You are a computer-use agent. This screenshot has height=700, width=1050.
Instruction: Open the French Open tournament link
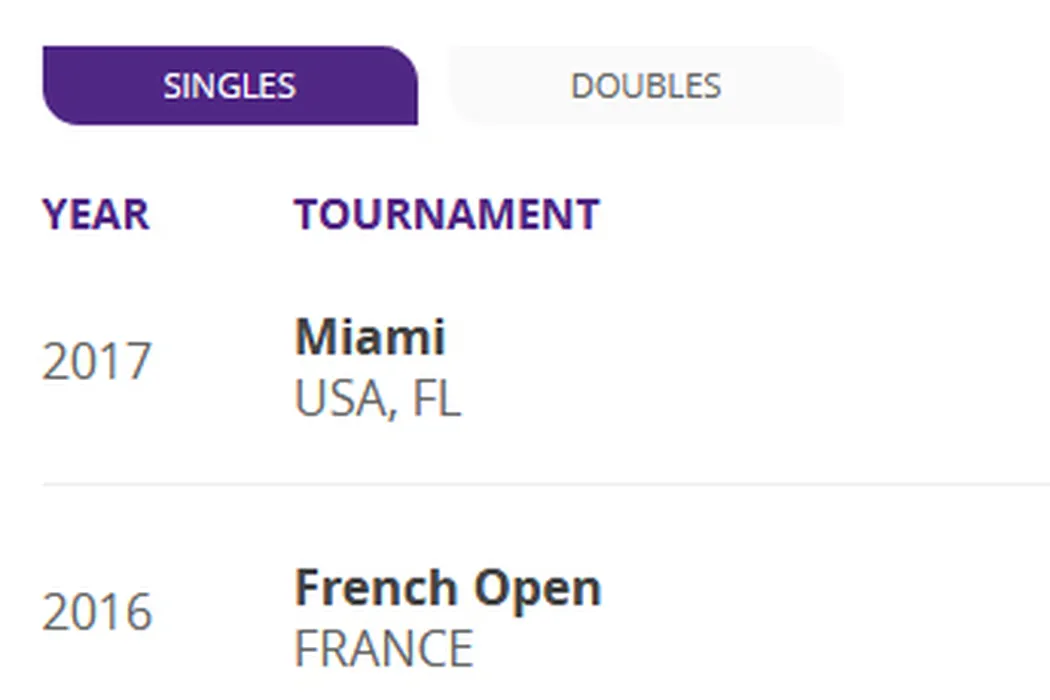tap(447, 588)
